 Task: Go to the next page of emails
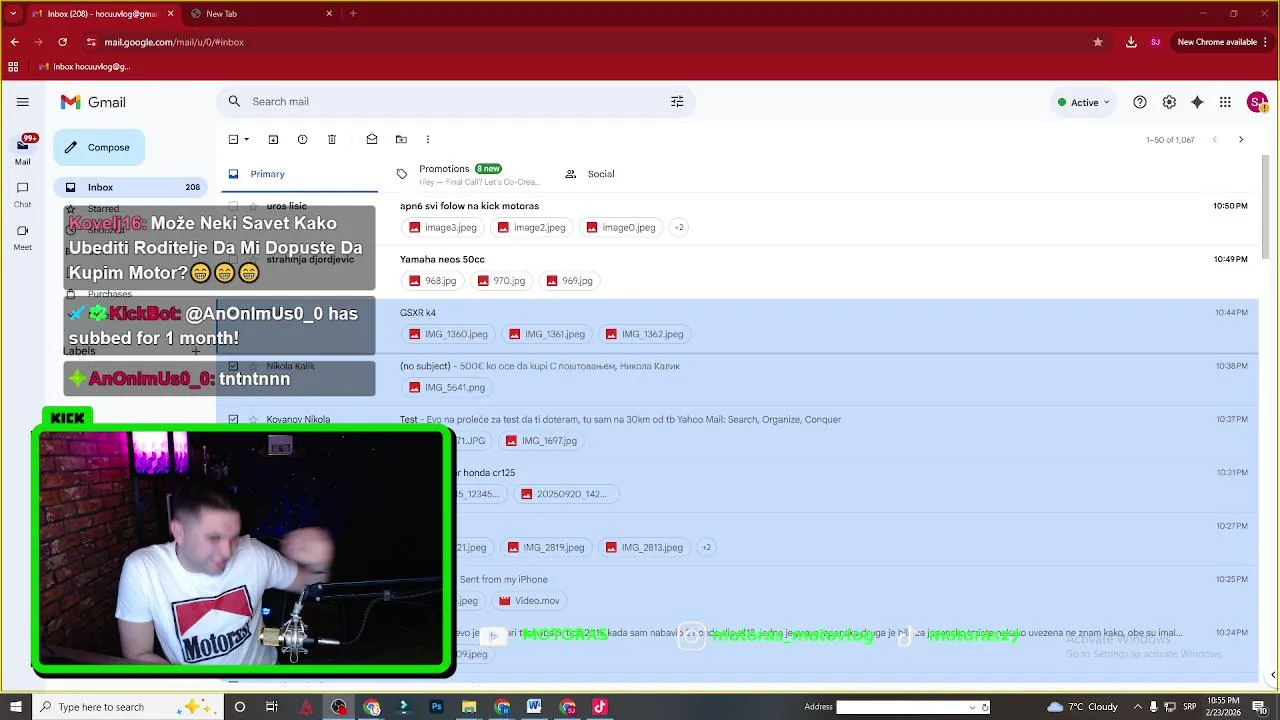click(1241, 140)
